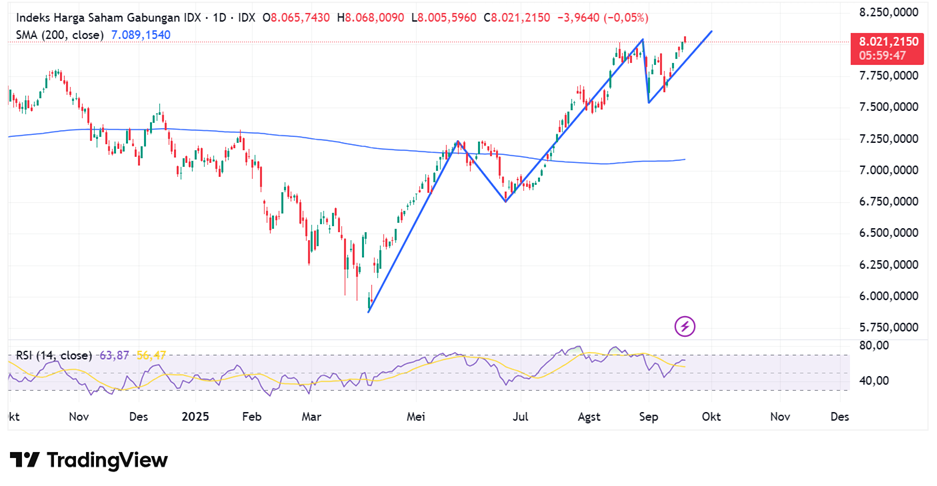Click the purple lightning bolt icon
The image size is (937, 486).
[685, 326]
